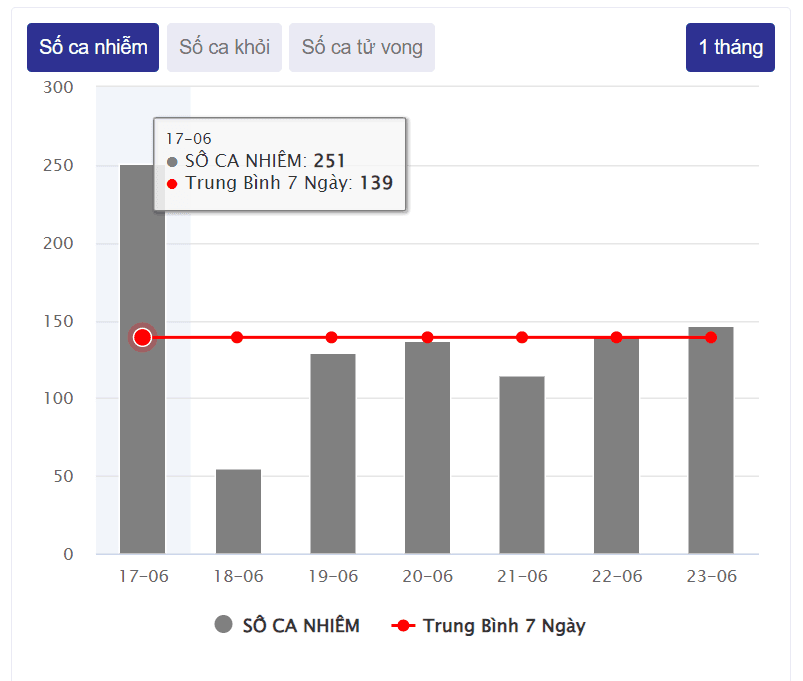Screen dimensions: 803x681
Task: Select the 18-06 bar
Action: [238, 512]
